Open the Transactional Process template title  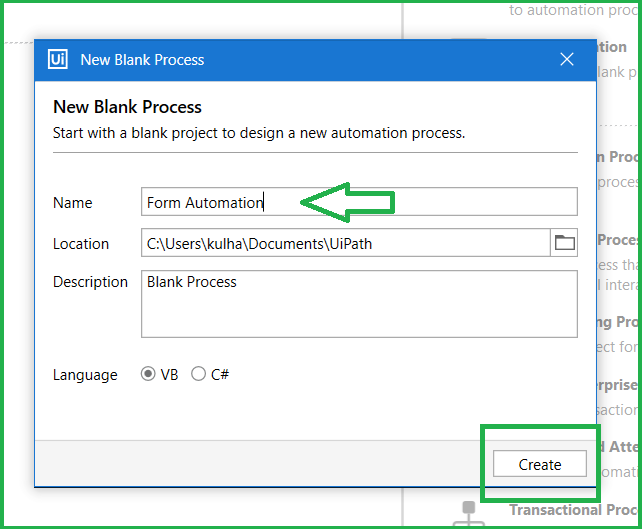click(x=572, y=510)
